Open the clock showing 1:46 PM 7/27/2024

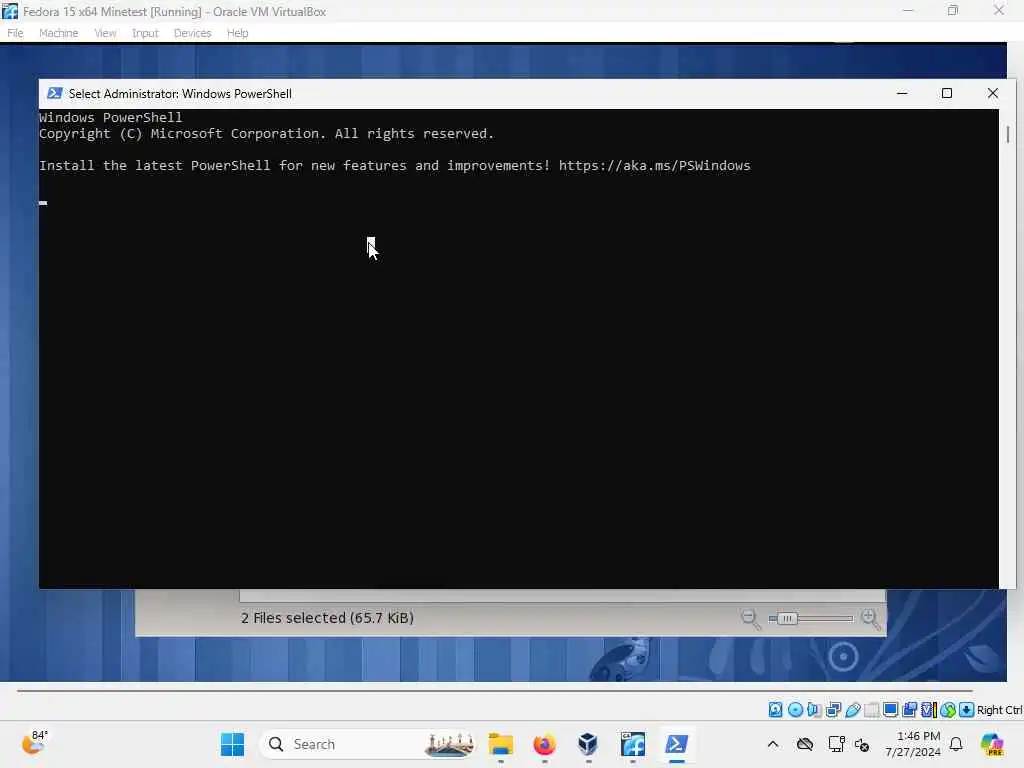tap(913, 744)
